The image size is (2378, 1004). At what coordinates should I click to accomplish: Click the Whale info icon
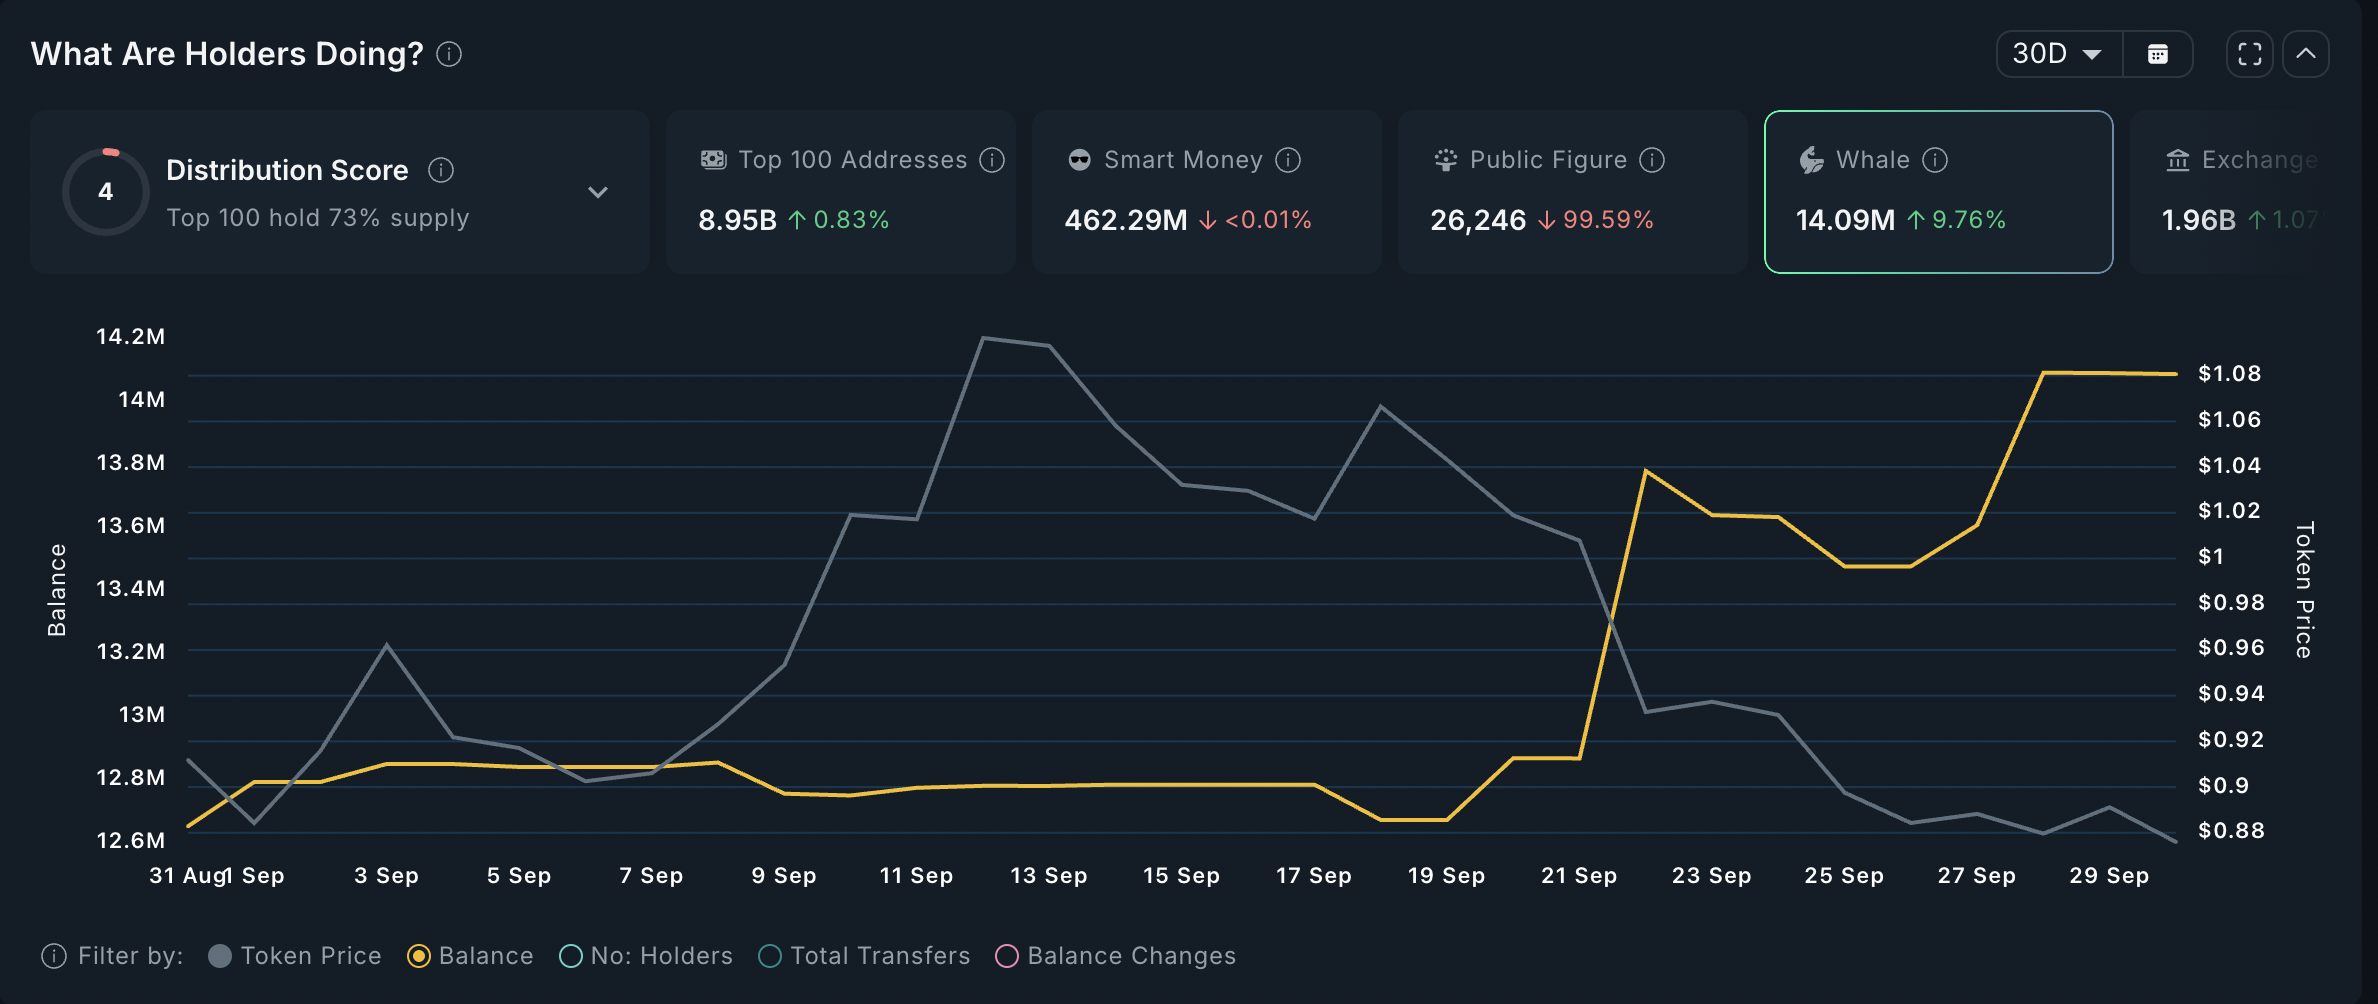1935,160
